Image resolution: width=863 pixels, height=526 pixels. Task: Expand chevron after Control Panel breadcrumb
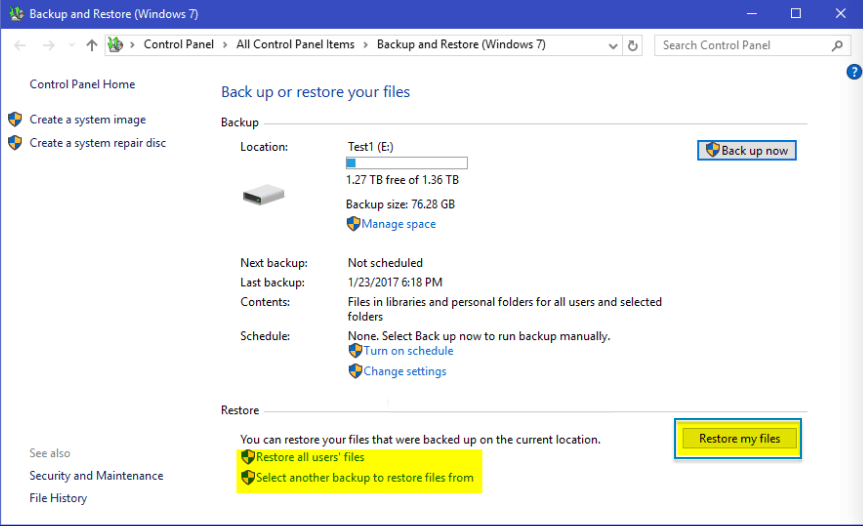[225, 45]
